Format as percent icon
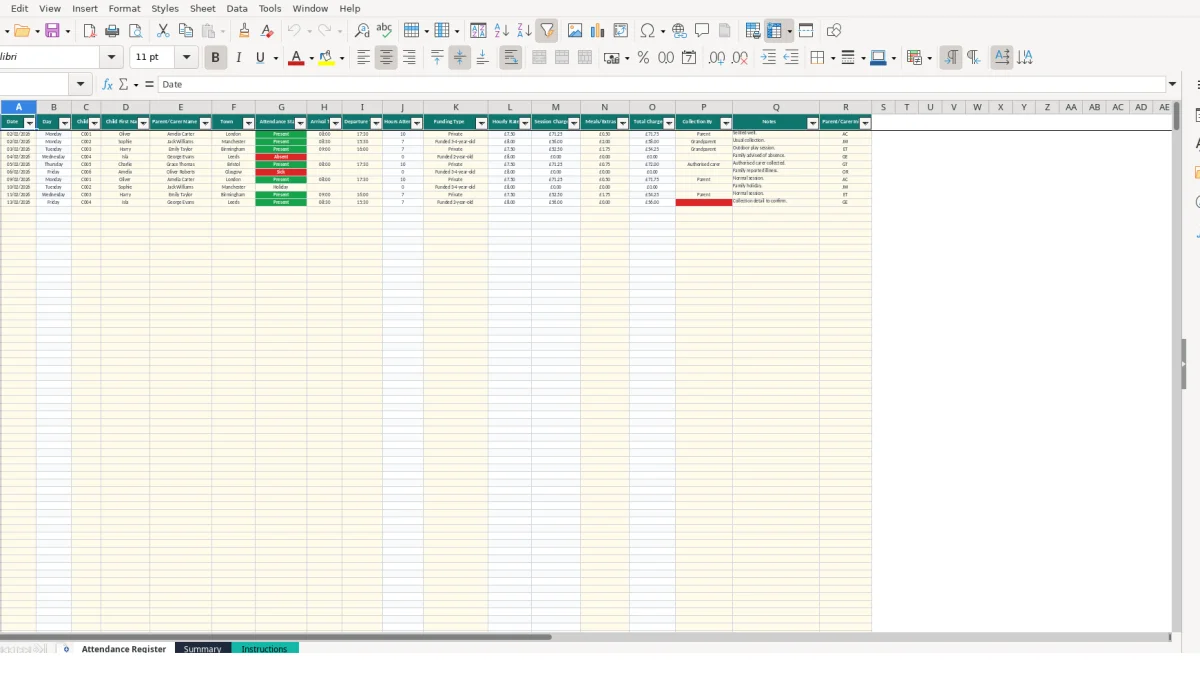Screen dimensions: 1200x675 tap(643, 58)
